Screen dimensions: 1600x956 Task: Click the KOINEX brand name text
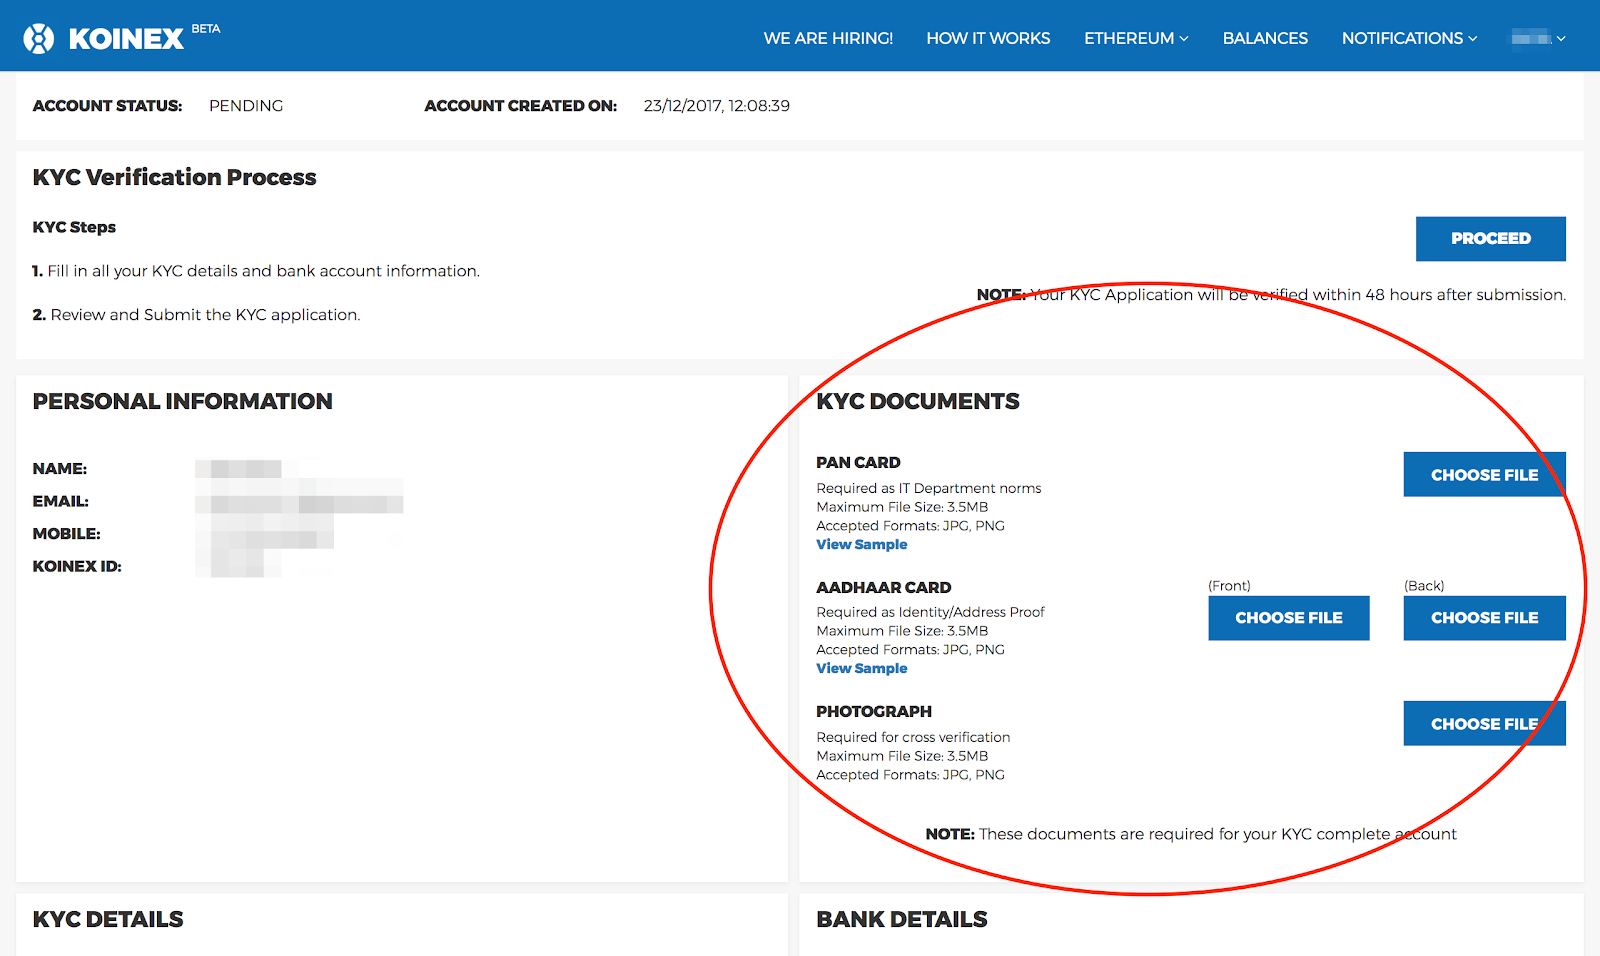tap(126, 39)
